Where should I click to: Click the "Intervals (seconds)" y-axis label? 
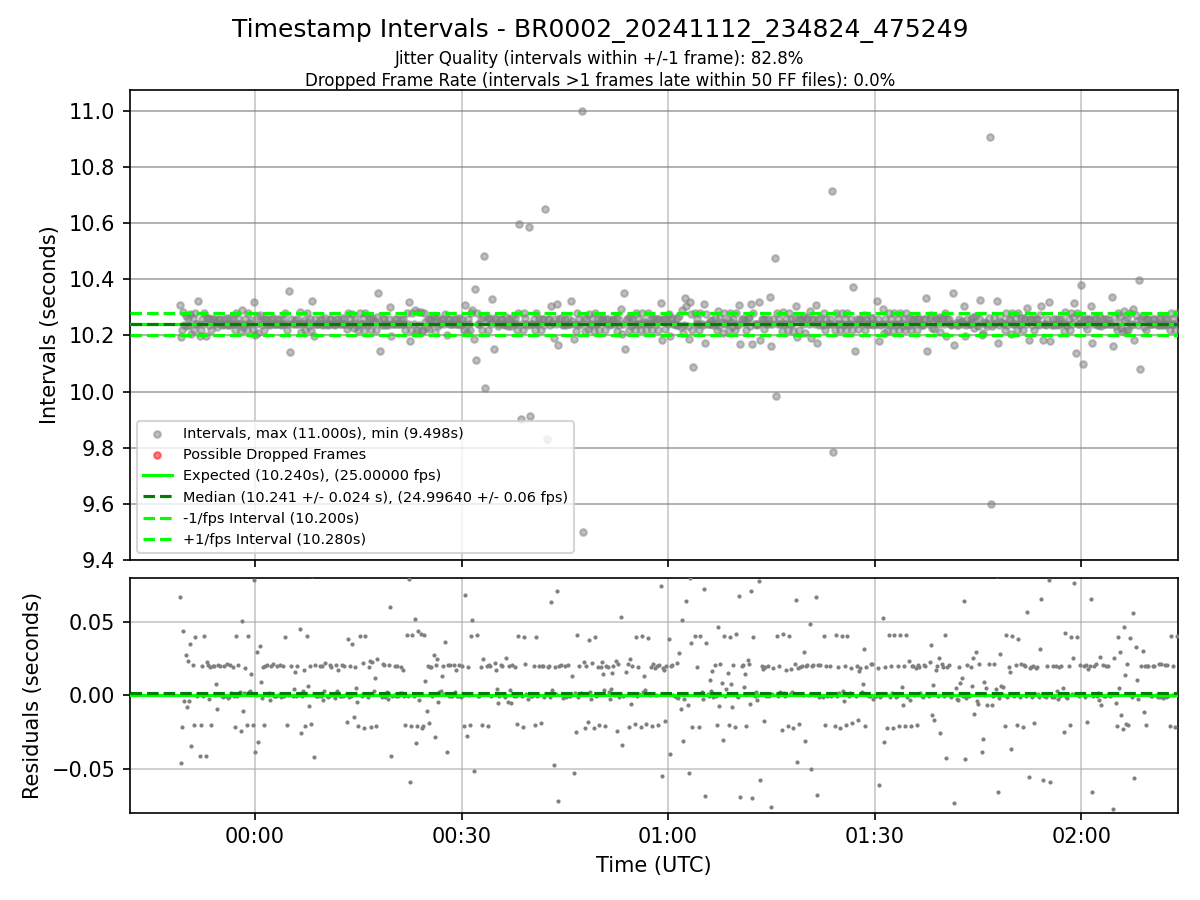click(x=49, y=325)
